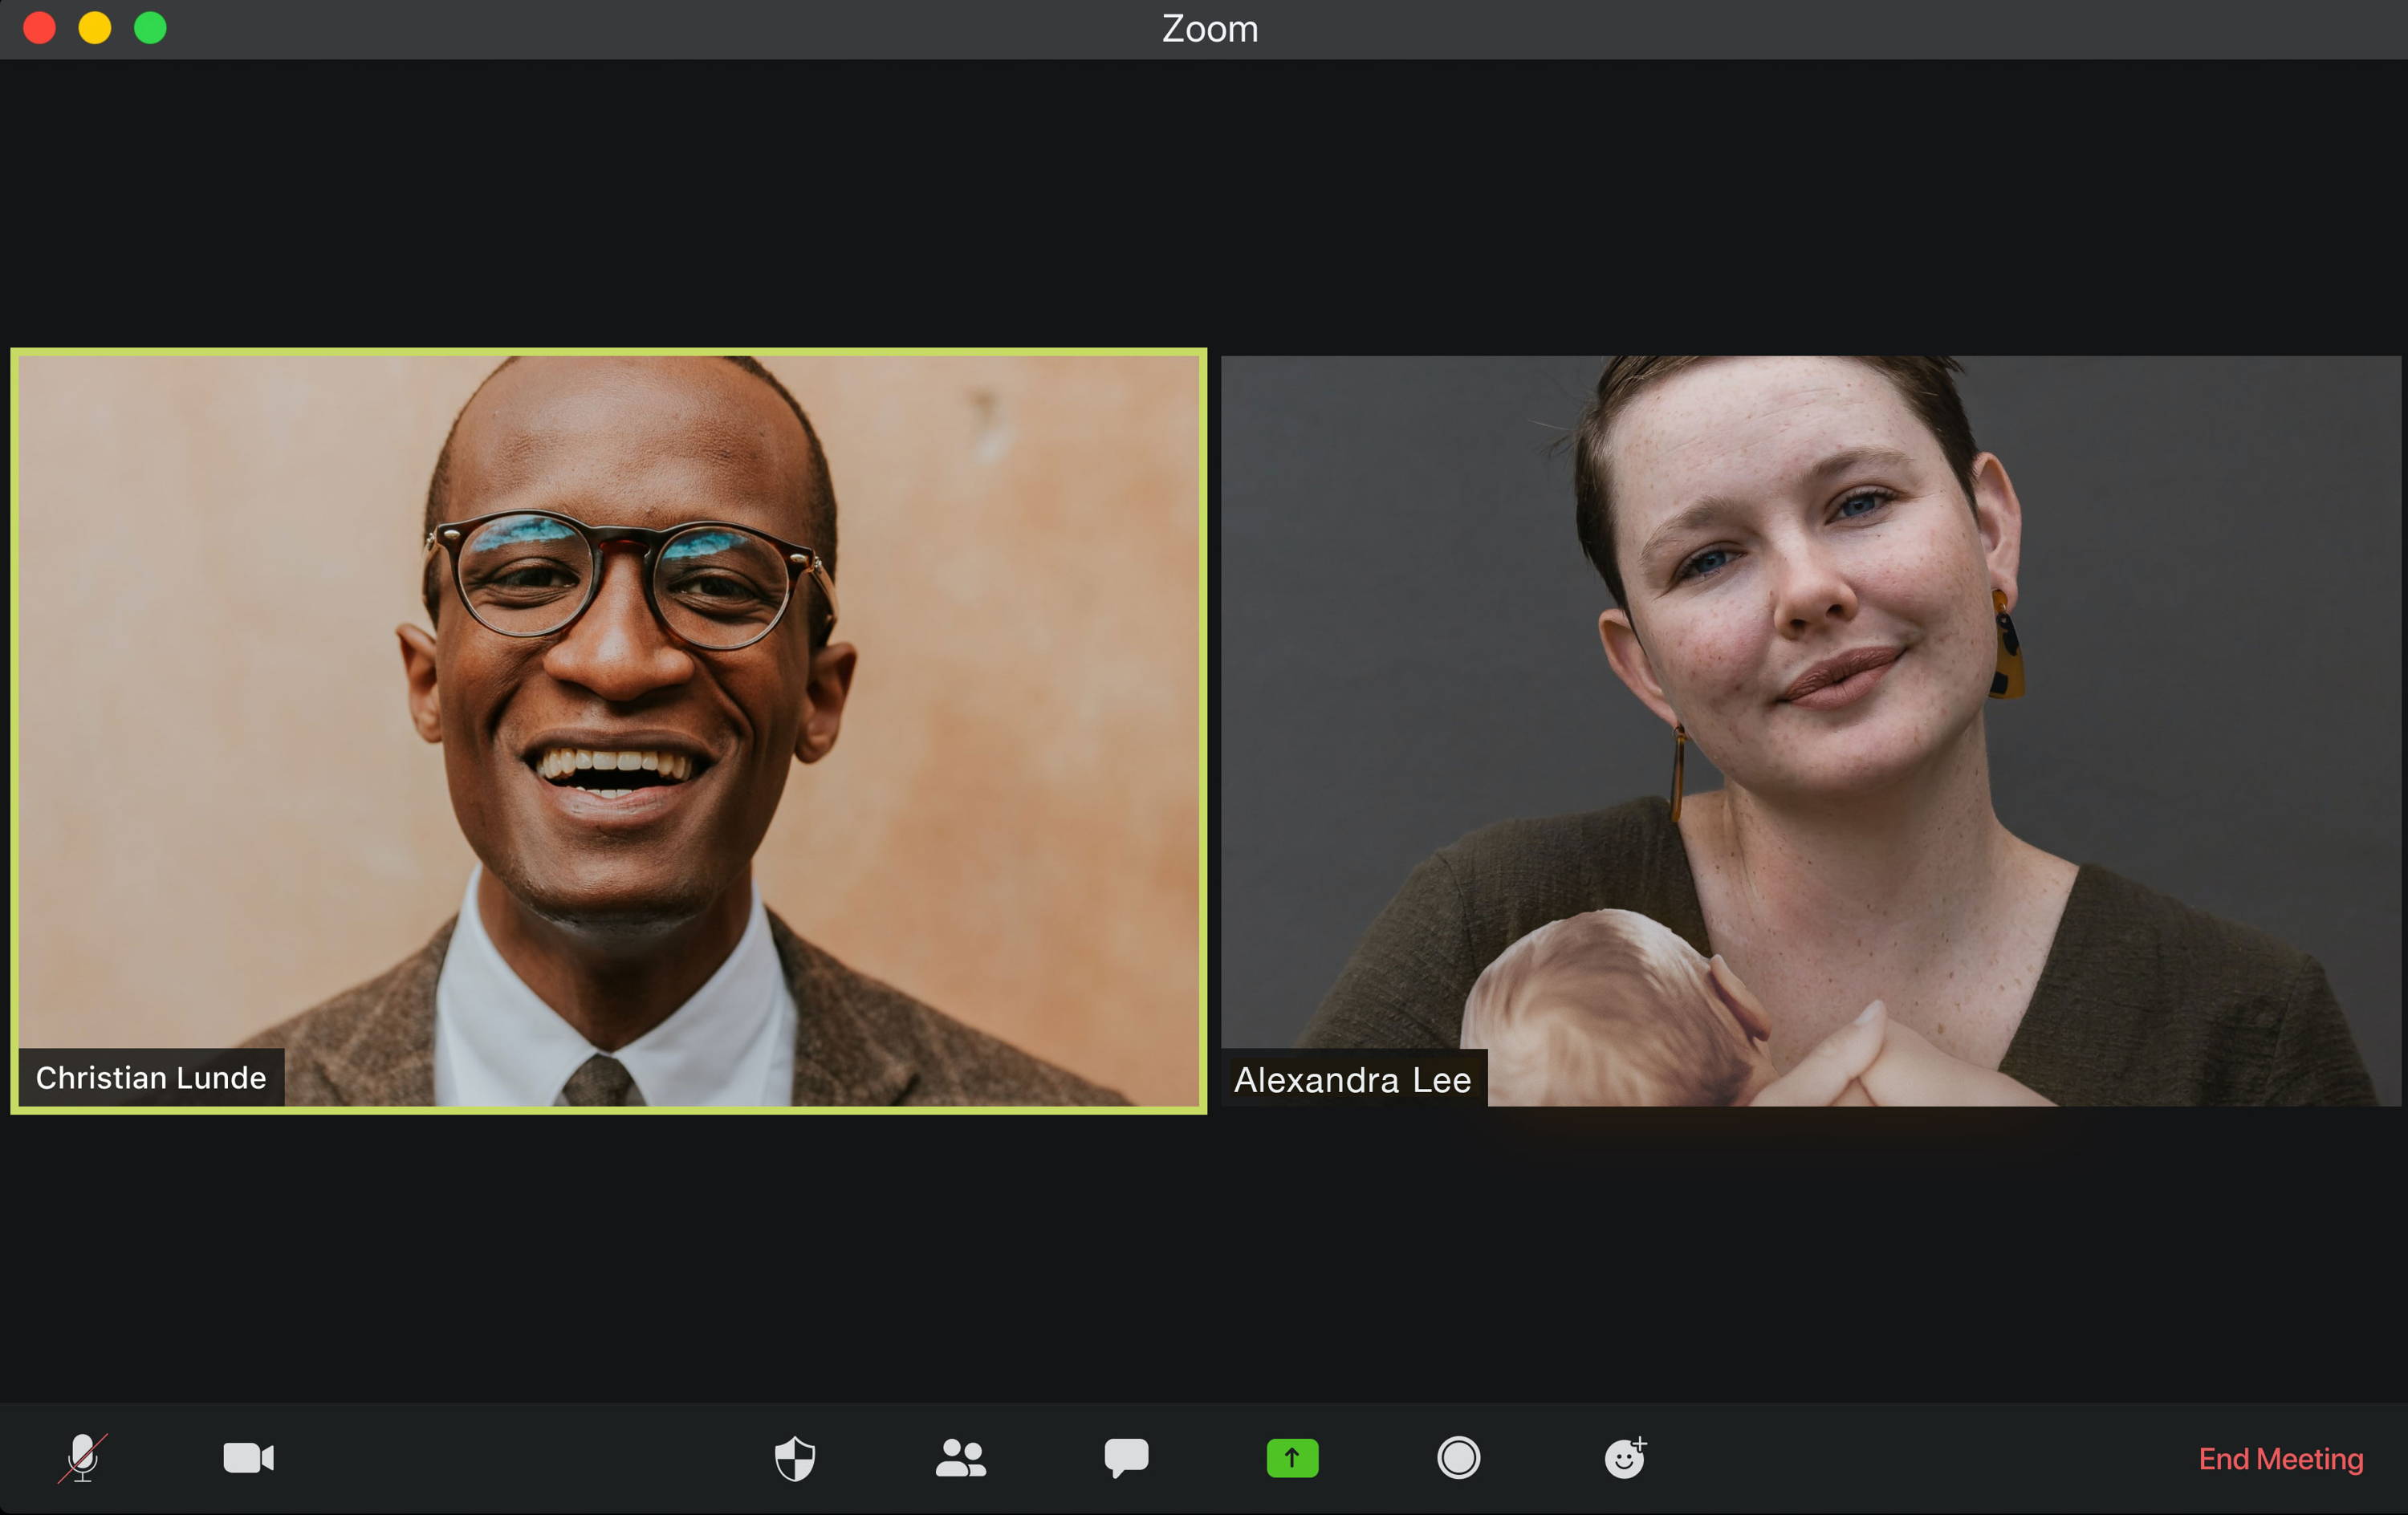Click the Alexandra Lee name label
This screenshot has width=2408, height=1515.
click(x=1353, y=1079)
